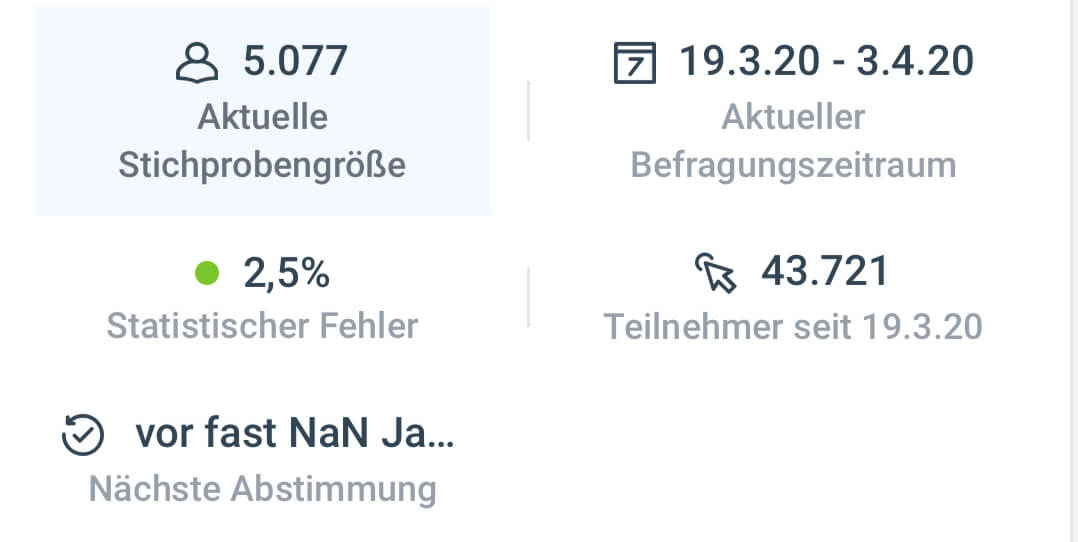Click the truncated text vor fast NaN Ja…
This screenshot has height=542, width=1078.
(294, 435)
